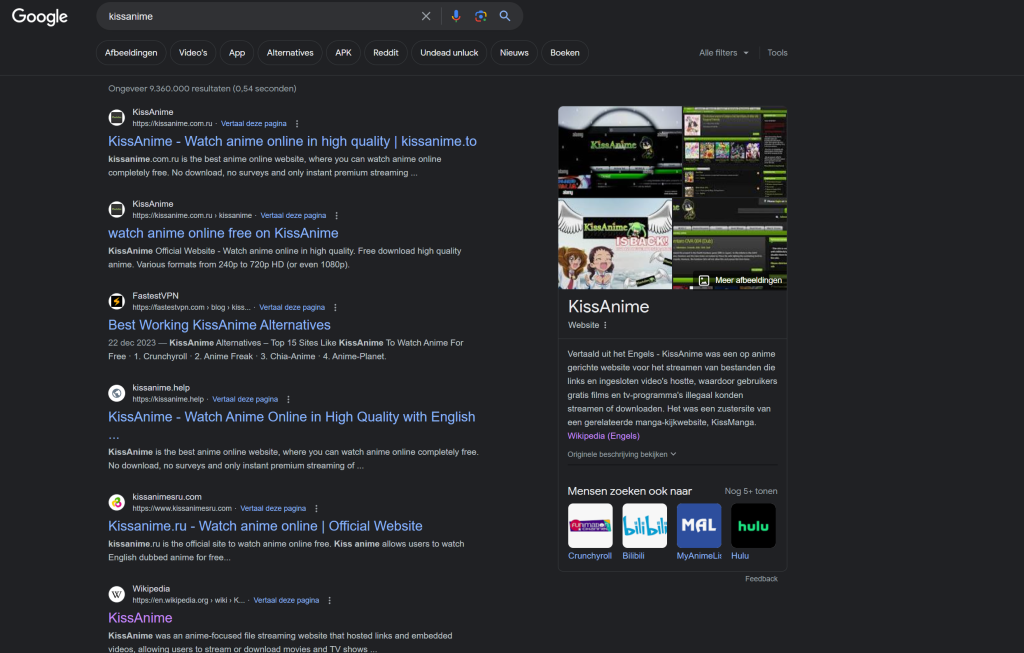Click the Feedback link below knowledge panel
The width and height of the screenshot is (1024, 653).
click(x=761, y=579)
